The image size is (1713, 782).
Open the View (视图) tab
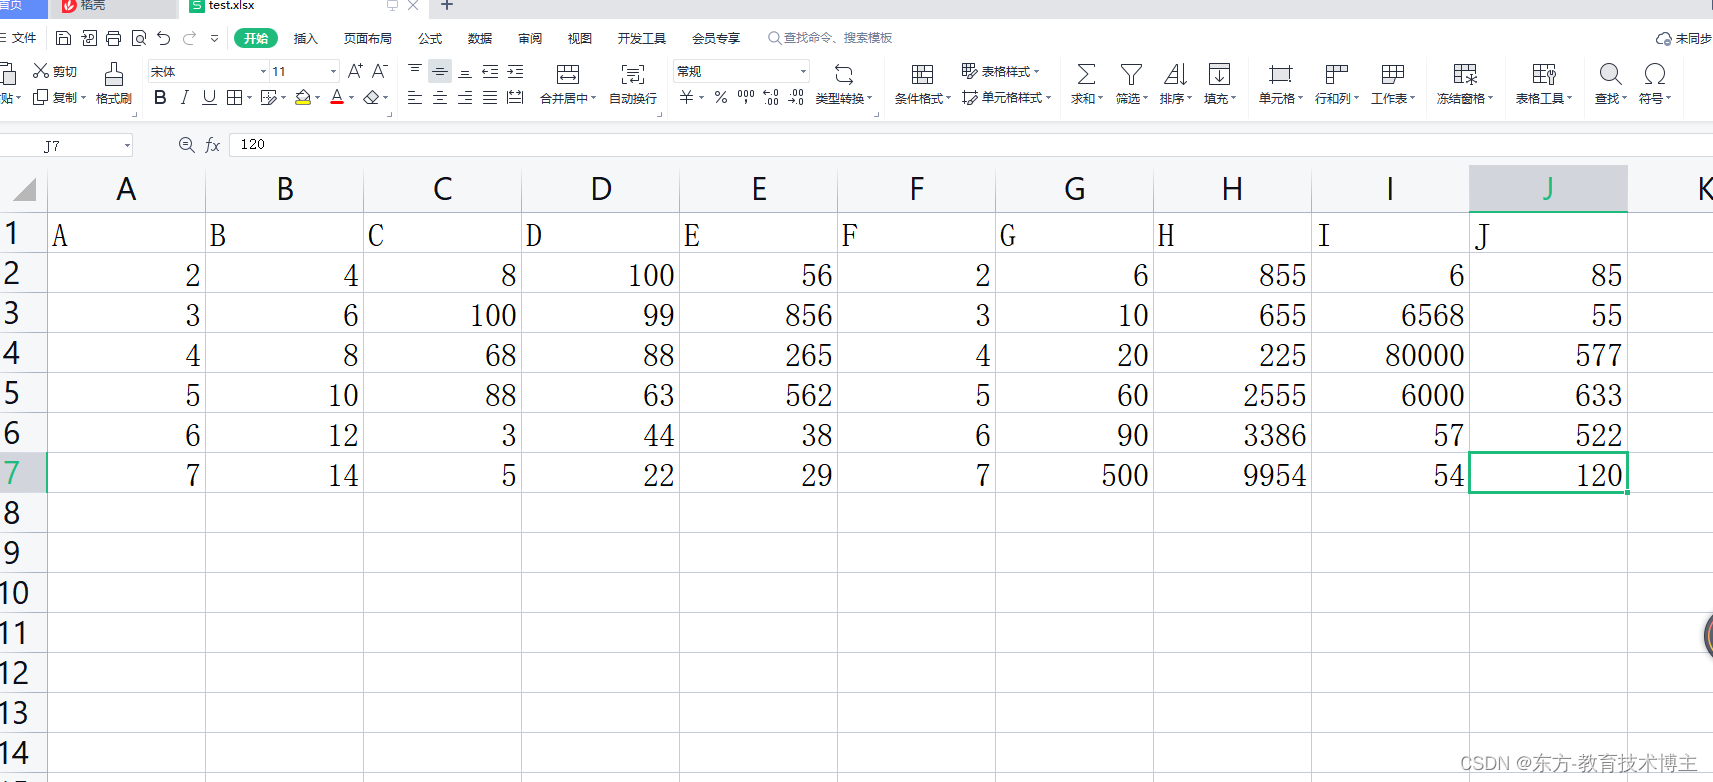pyautogui.click(x=580, y=38)
